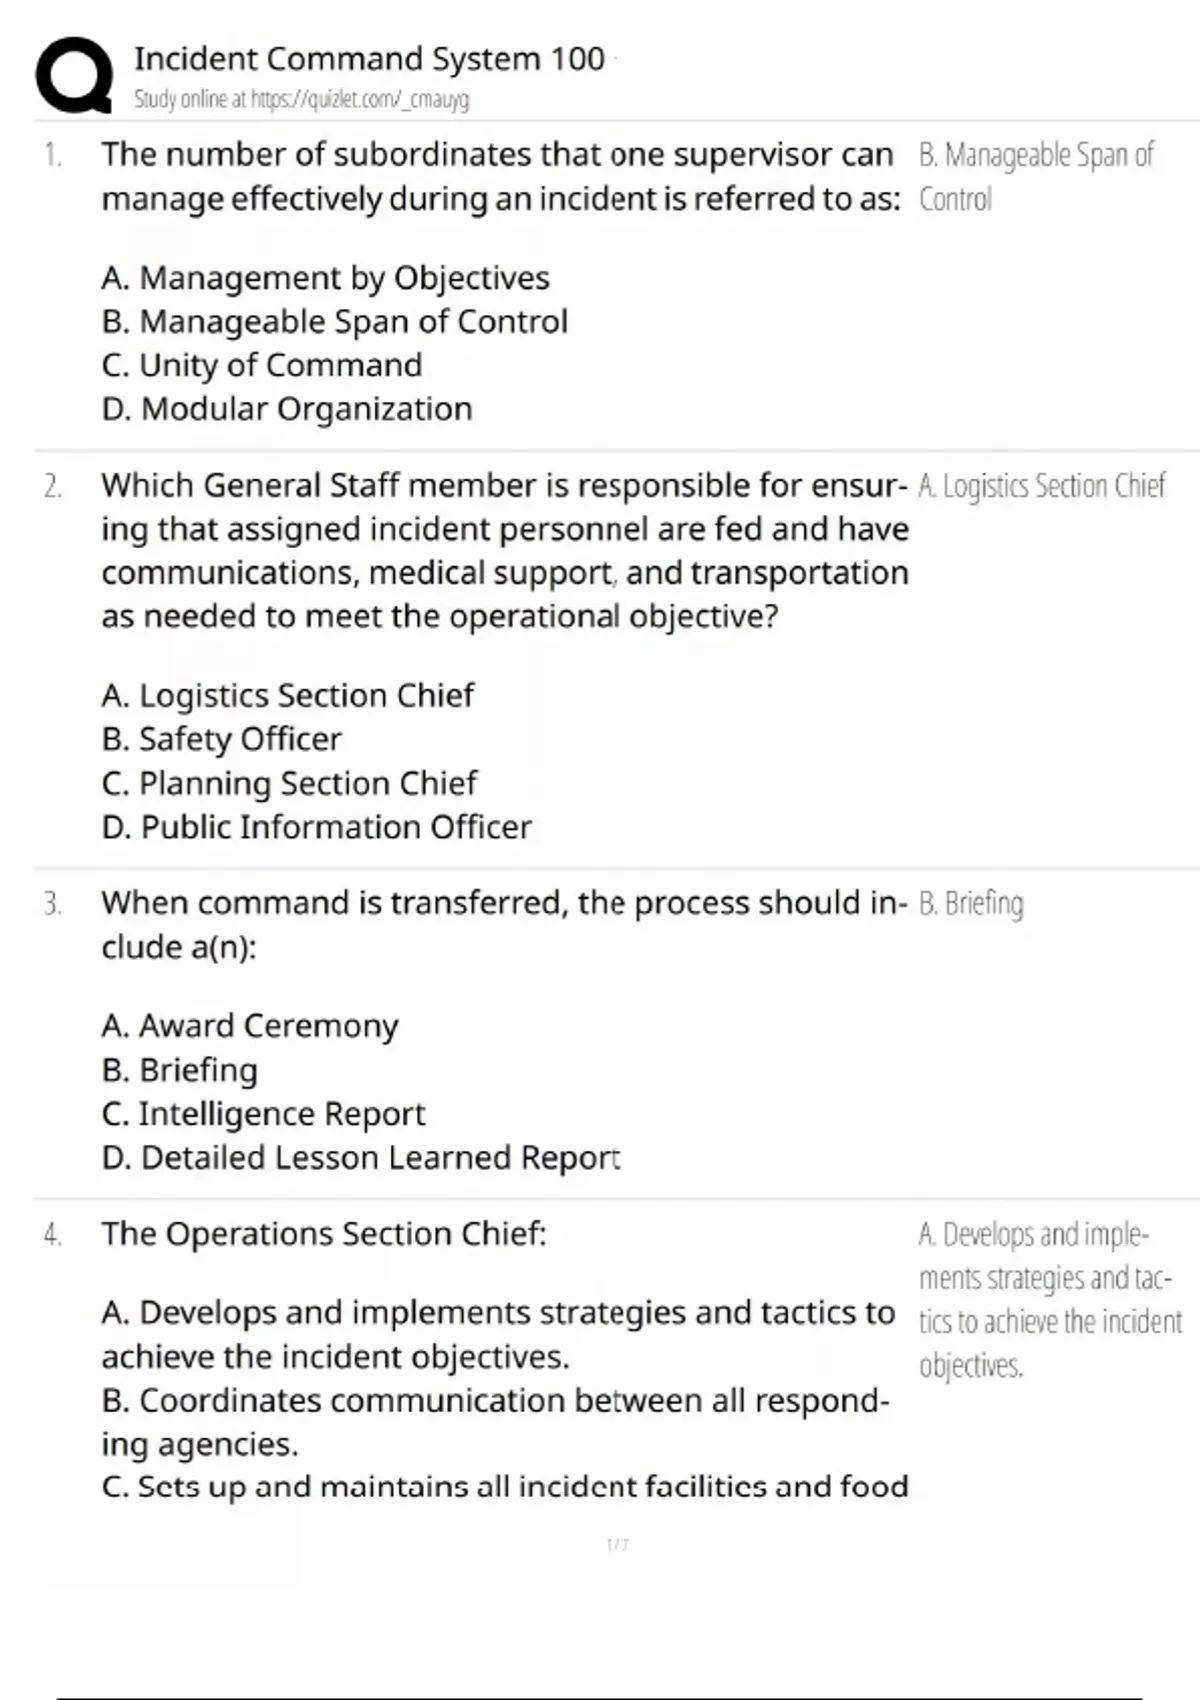The width and height of the screenshot is (1200, 1700).
Task: Click question number 2 marker
Action: (x=52, y=487)
